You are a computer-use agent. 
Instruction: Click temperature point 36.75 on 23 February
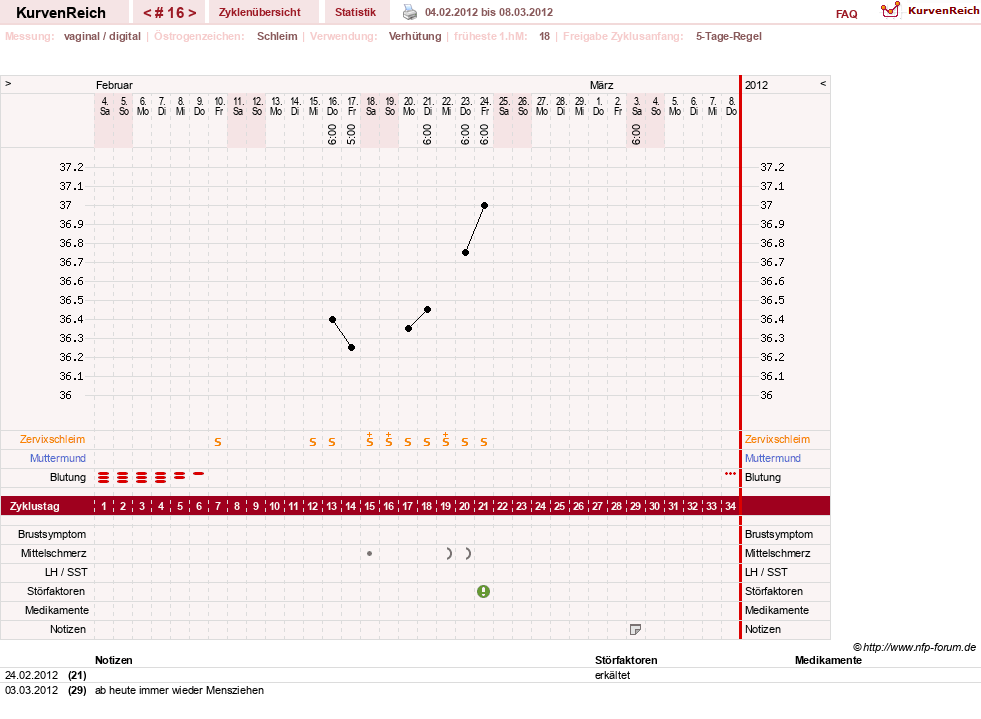point(465,253)
